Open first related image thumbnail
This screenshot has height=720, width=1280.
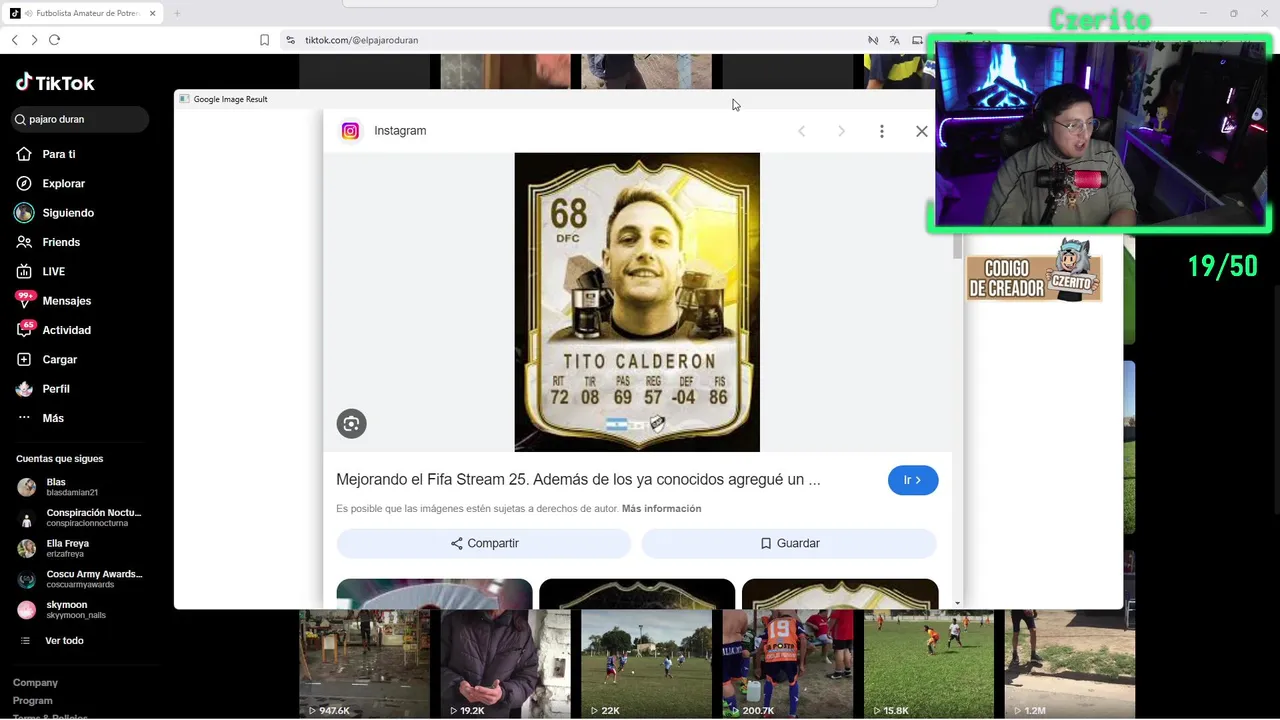click(x=434, y=594)
